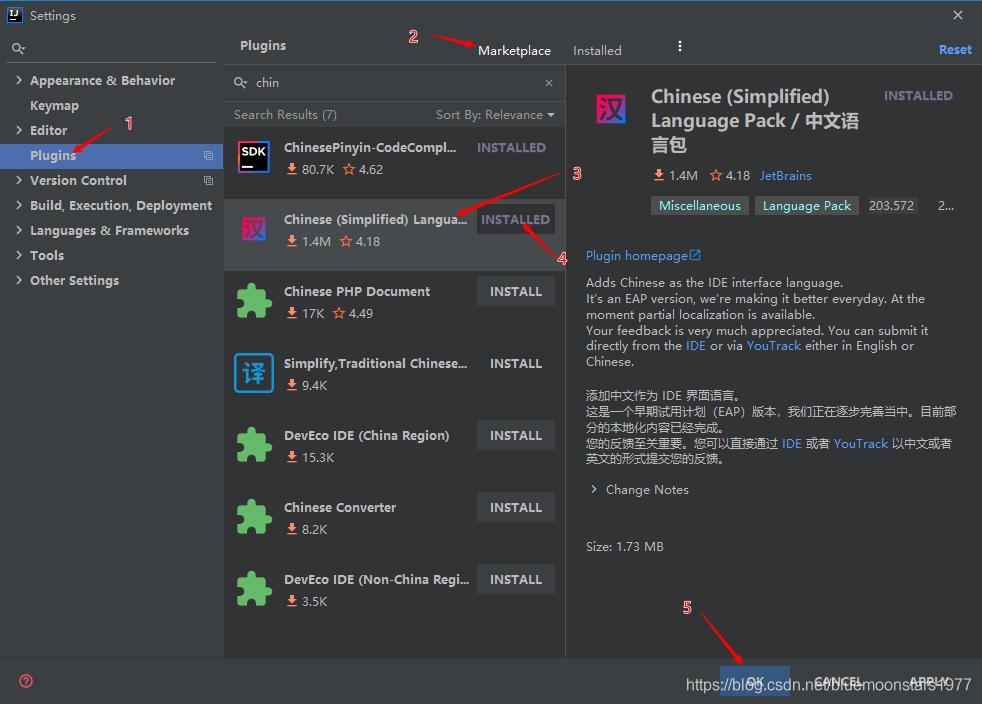The width and height of the screenshot is (982, 704).
Task: Click the YouTrack link in Chinese description
Action: [861, 443]
